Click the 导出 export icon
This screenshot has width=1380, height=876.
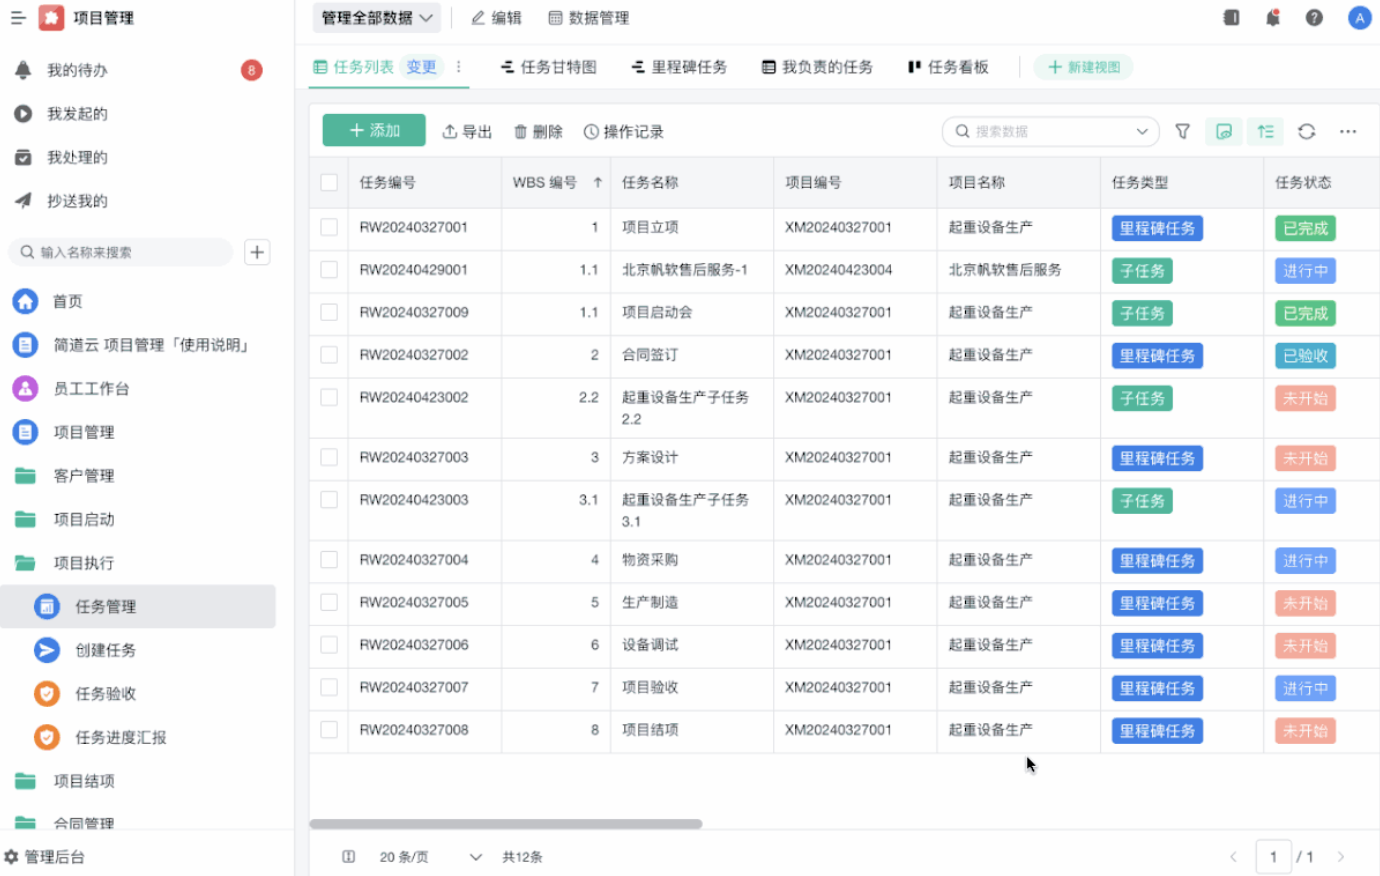coord(453,130)
